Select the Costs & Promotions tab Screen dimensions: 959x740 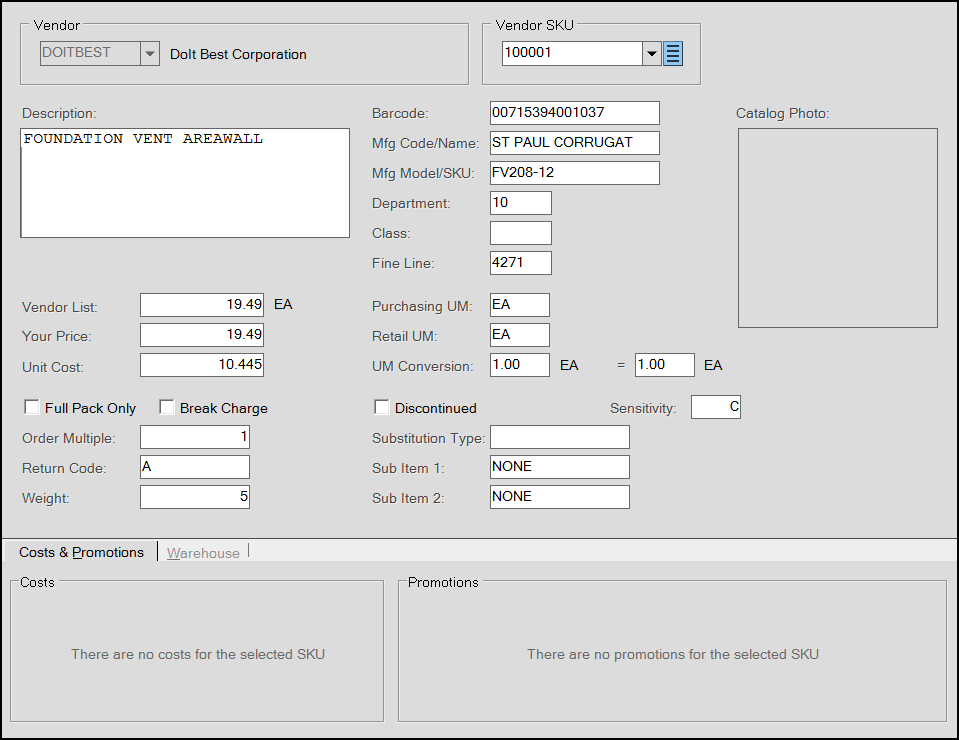pyautogui.click(x=81, y=552)
